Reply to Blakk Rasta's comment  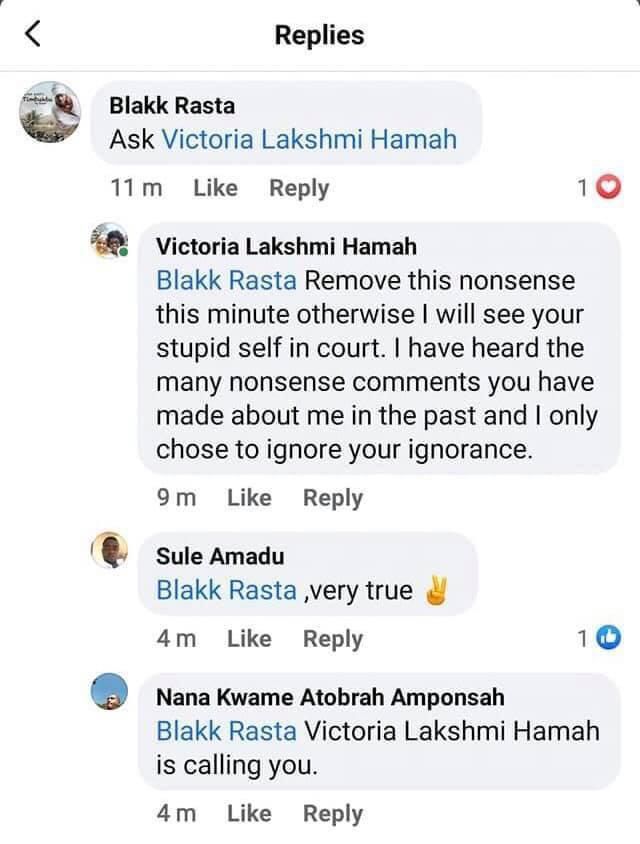(x=298, y=188)
